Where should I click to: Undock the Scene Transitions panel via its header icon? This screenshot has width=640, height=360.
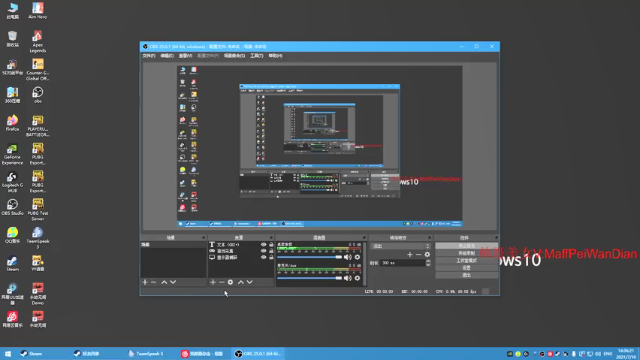click(429, 238)
